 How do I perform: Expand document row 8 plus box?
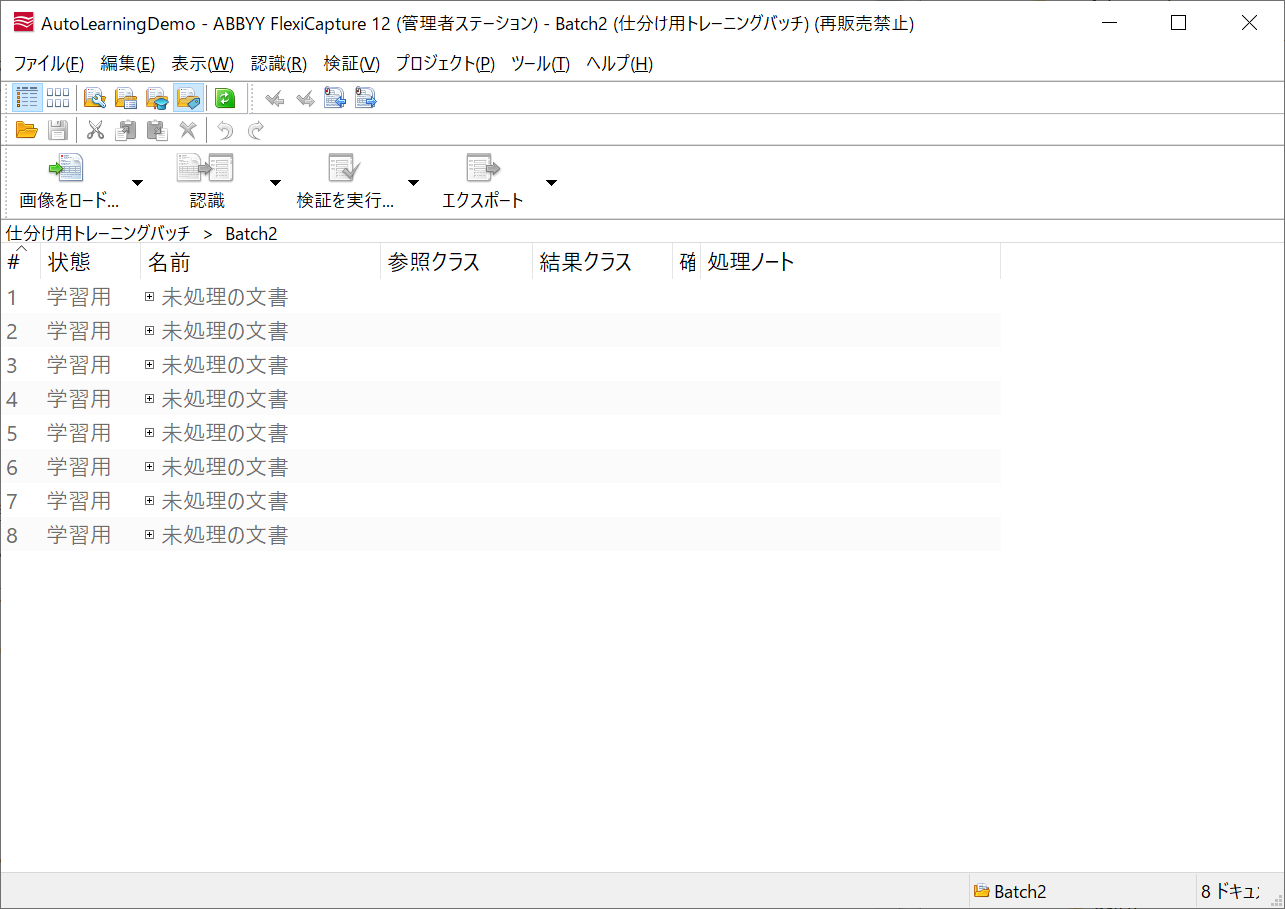pos(150,535)
